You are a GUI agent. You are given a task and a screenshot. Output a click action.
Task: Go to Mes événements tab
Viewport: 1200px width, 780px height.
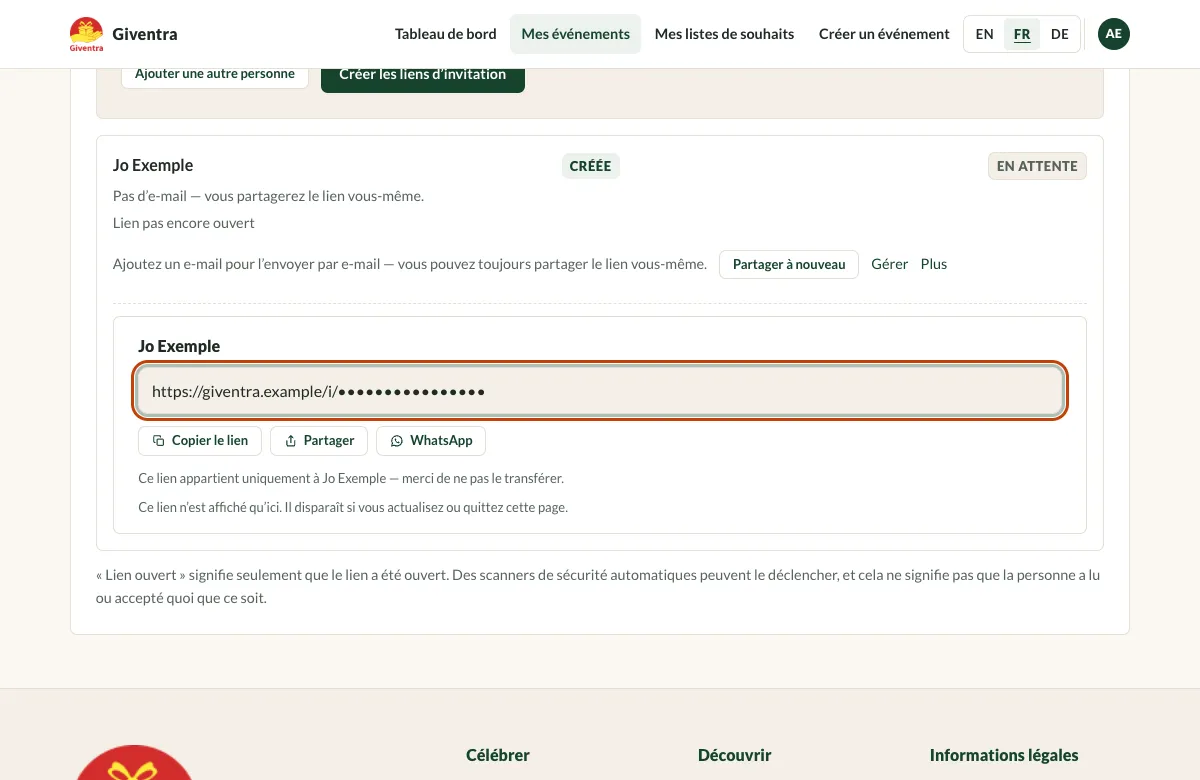(x=576, y=34)
